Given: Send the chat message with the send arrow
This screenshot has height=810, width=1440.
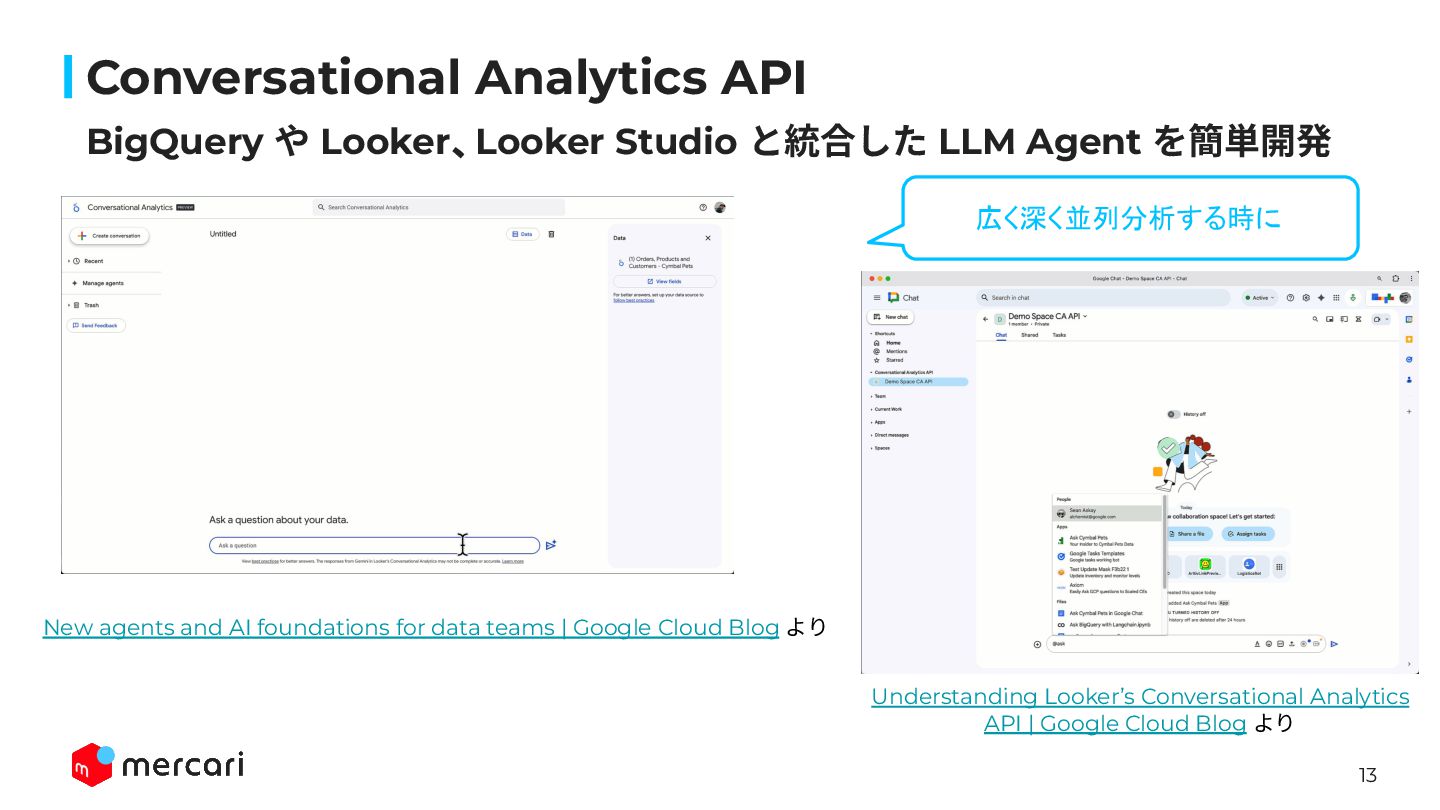Looking at the screenshot, I should [1334, 644].
